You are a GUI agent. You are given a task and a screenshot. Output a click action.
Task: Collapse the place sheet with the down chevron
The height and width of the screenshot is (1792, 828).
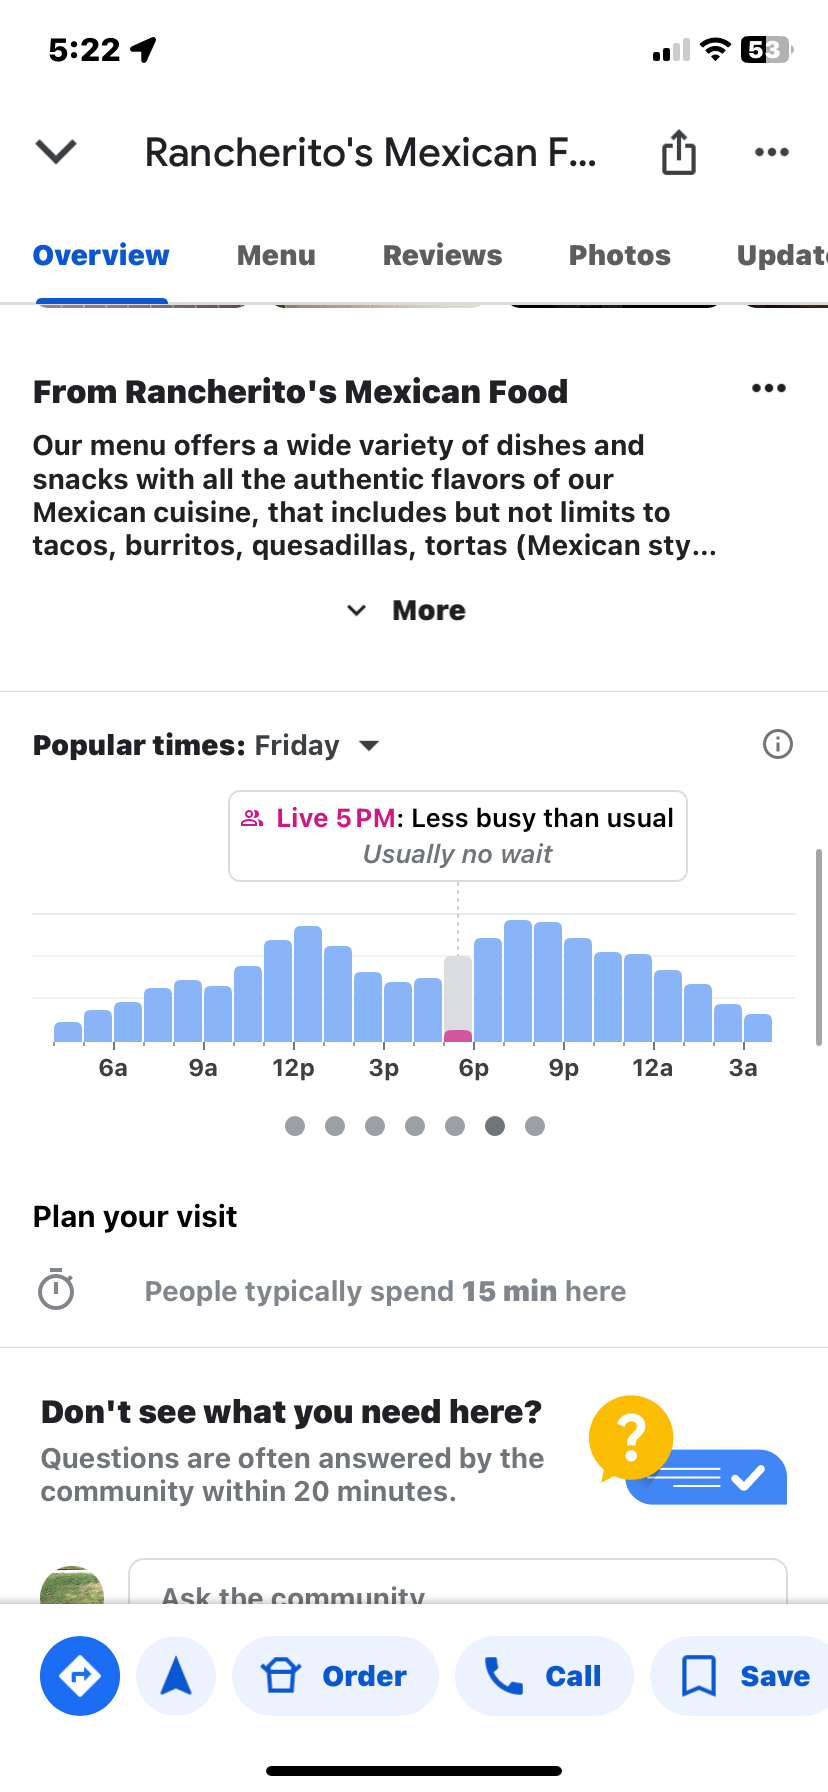point(56,152)
